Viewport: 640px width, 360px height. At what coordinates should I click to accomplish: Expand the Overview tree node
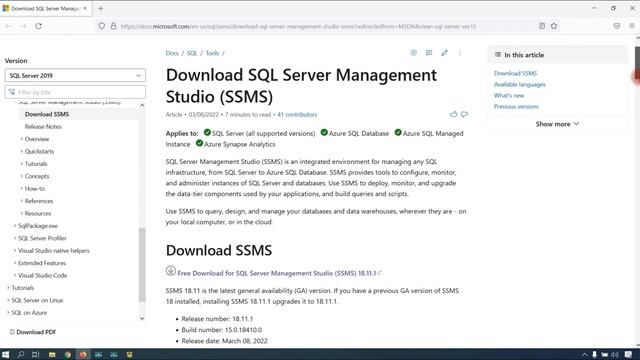tap(22, 139)
